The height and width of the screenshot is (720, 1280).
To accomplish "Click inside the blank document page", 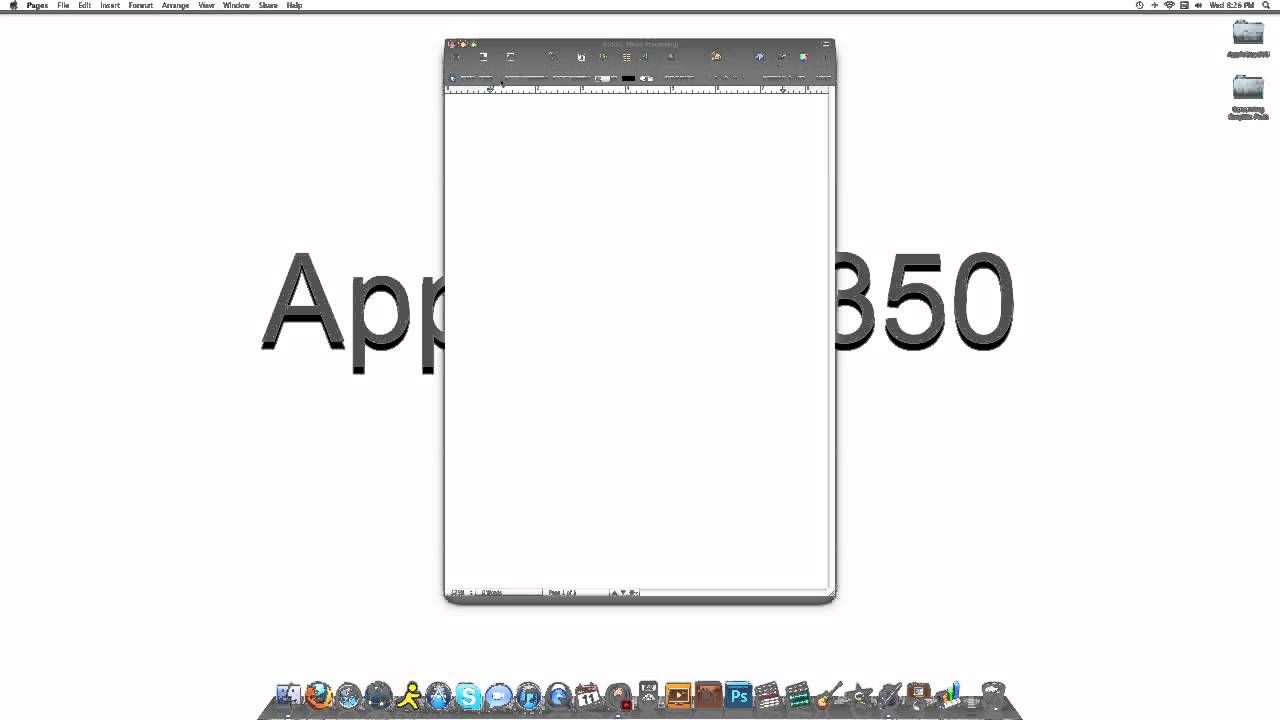I will click(637, 340).
